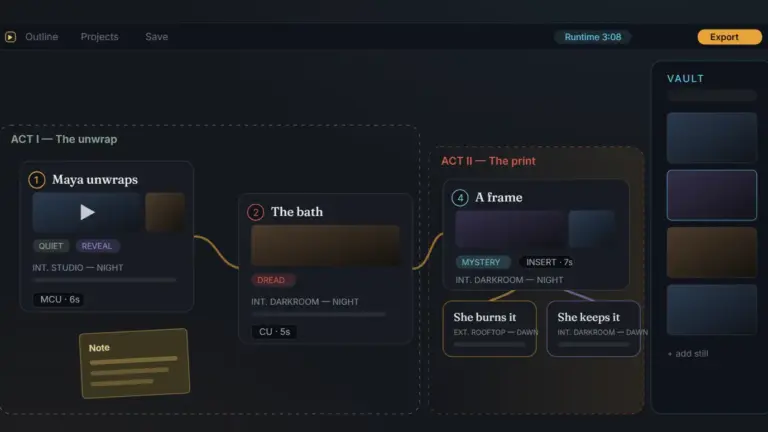Select scene number 2 circle badge
This screenshot has height=432, width=768.
255,212
